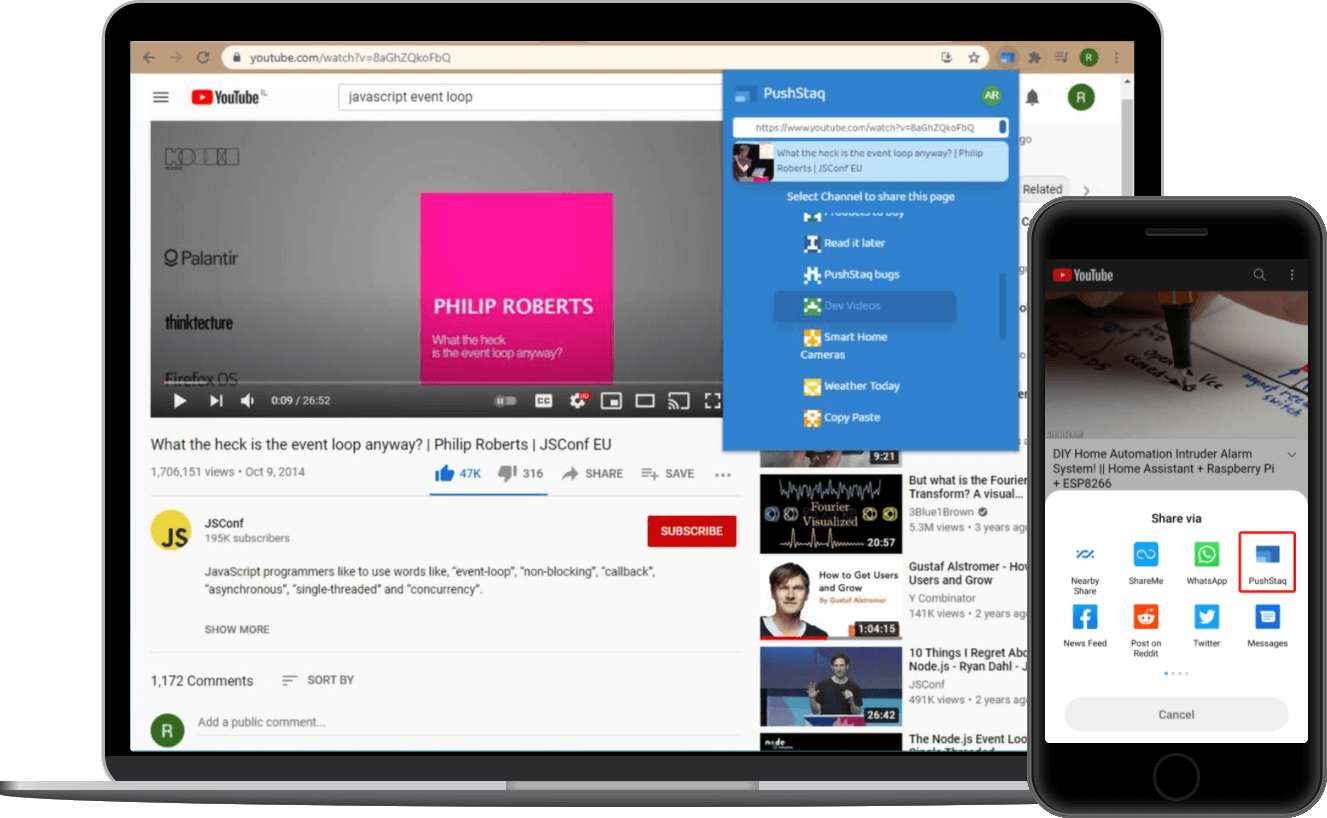Tap ShareMe in phone share sheet

point(1146,563)
